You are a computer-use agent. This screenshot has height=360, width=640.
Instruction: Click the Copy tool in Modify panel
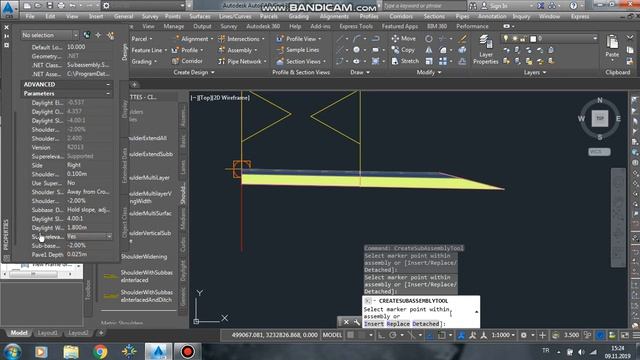[x=403, y=50]
